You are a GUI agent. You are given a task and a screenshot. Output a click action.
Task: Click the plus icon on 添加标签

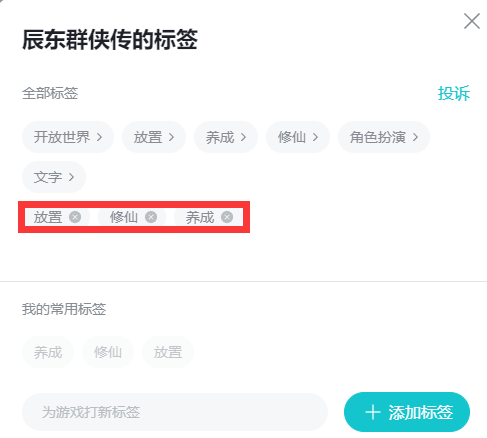tap(373, 412)
